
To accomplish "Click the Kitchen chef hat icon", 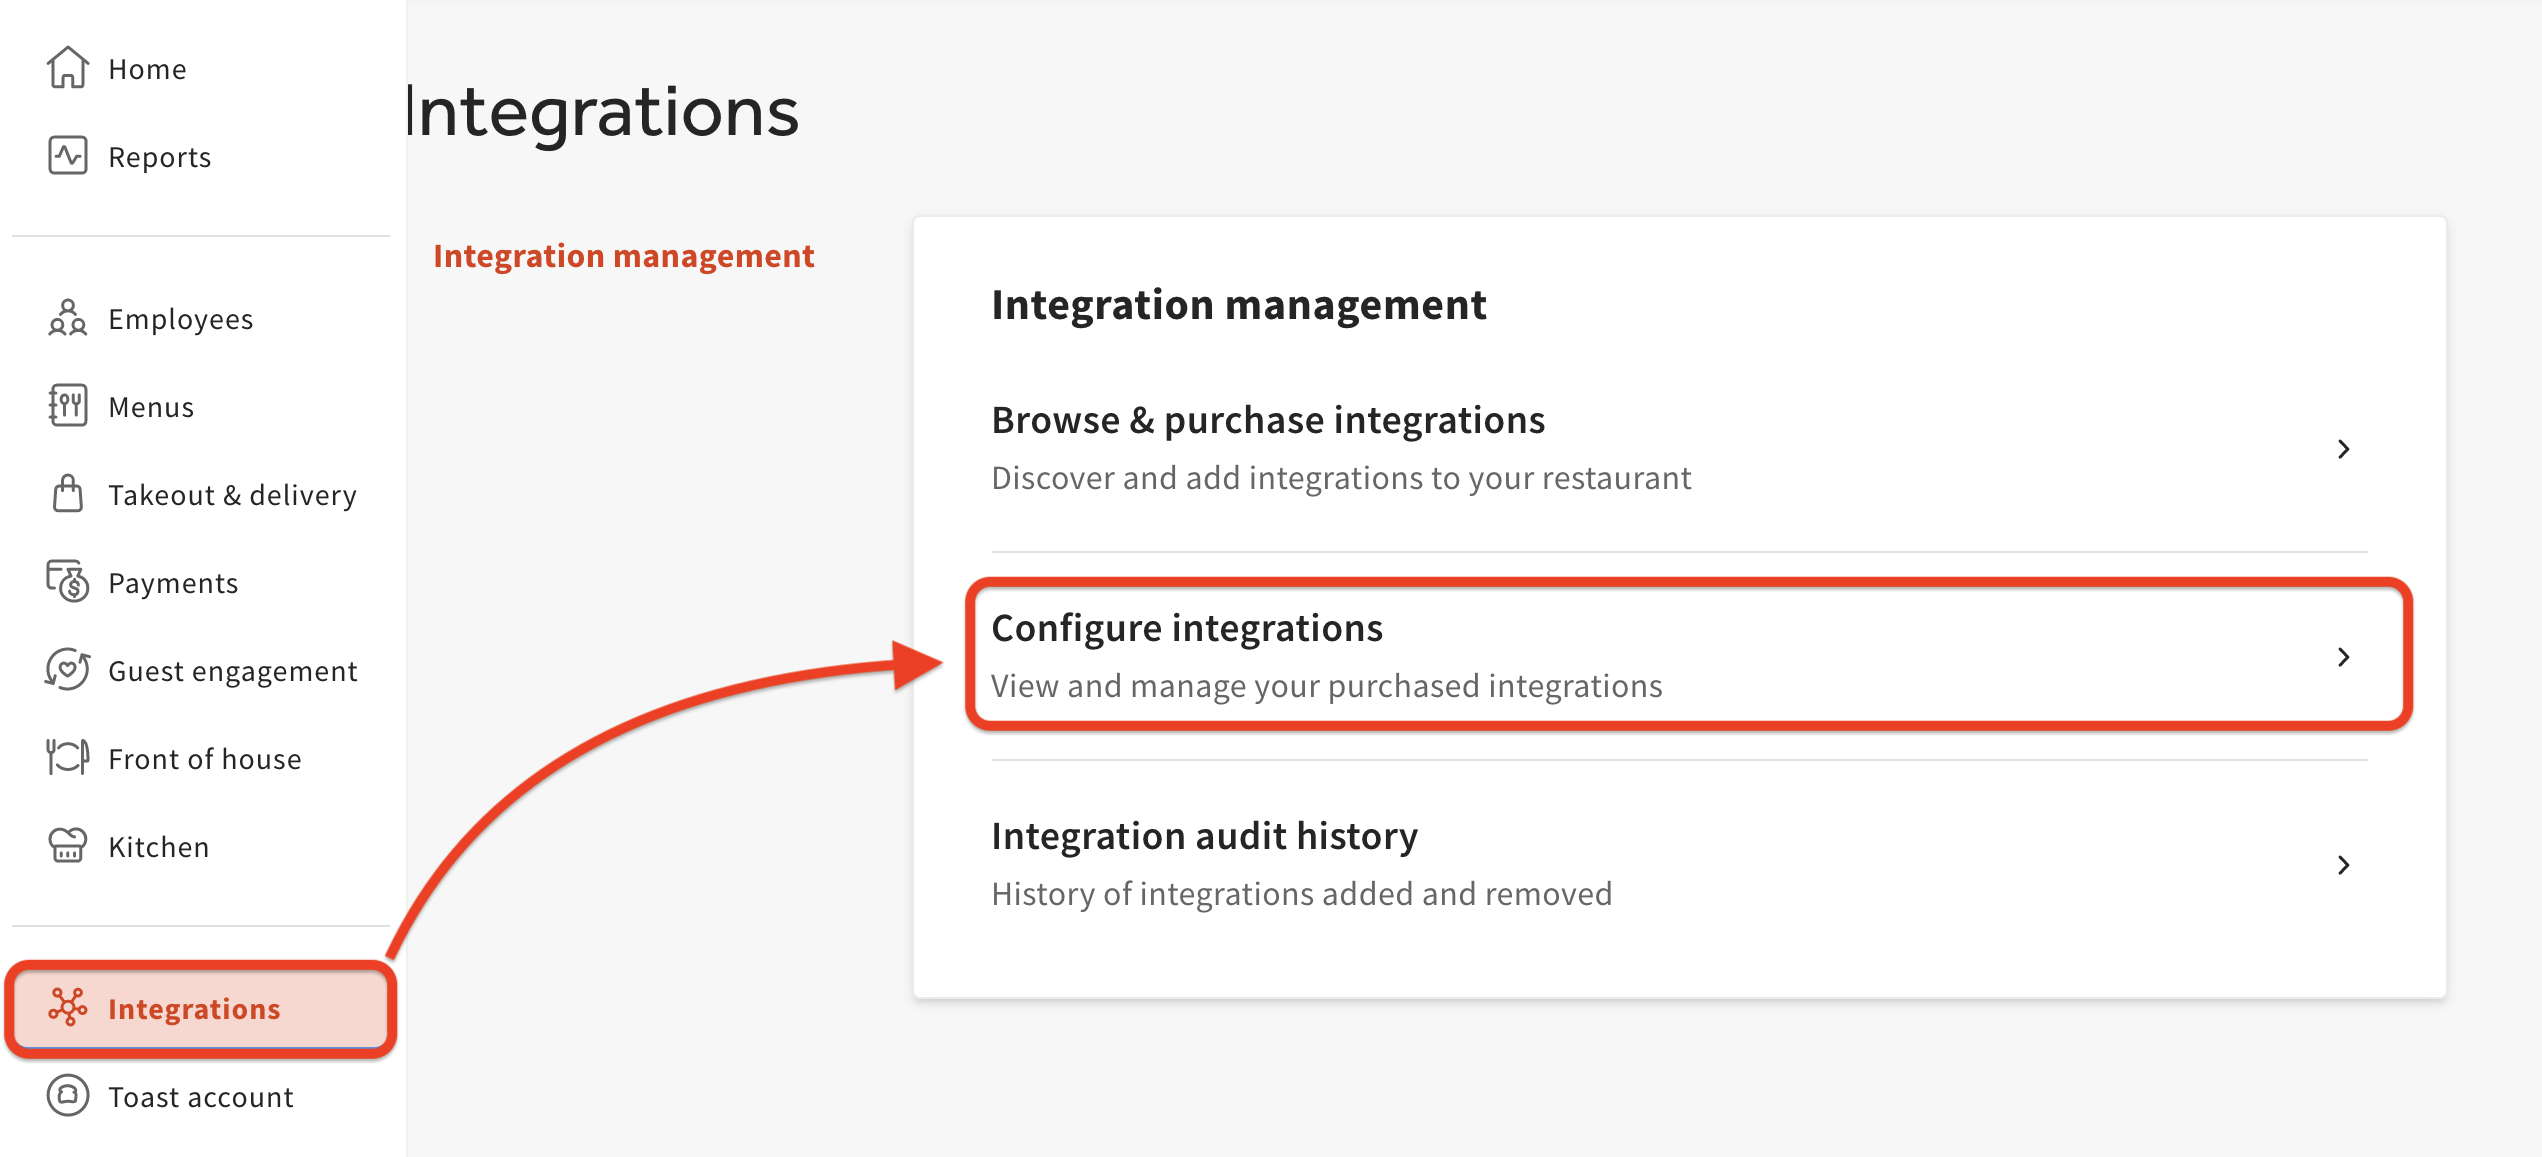I will 67,846.
